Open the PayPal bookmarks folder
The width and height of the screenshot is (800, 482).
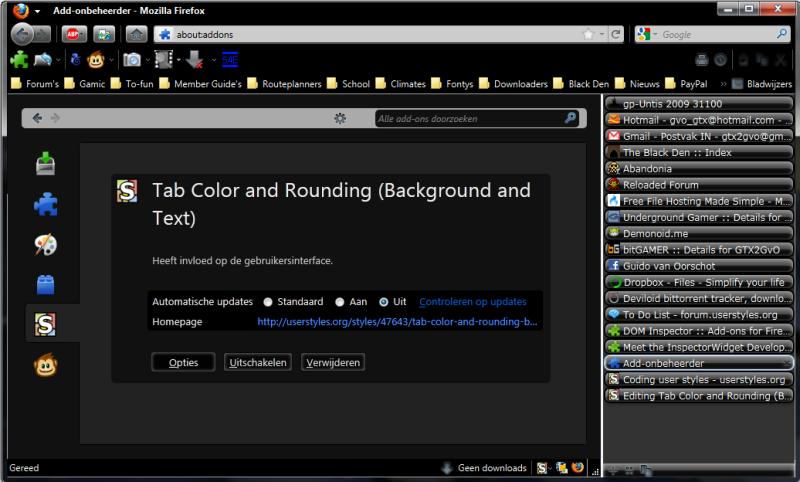tap(686, 84)
